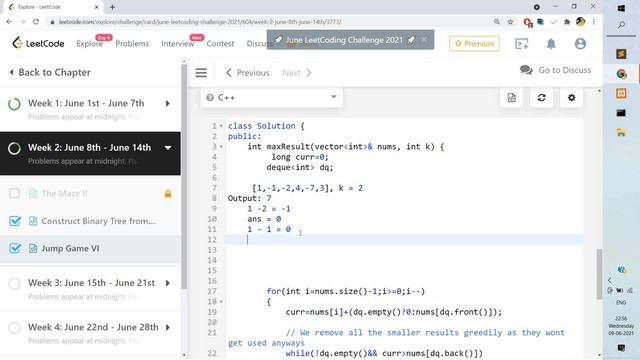Screen dimensions: 640x360
Task: Click the browser address bar URL
Action: (x=200, y=22)
